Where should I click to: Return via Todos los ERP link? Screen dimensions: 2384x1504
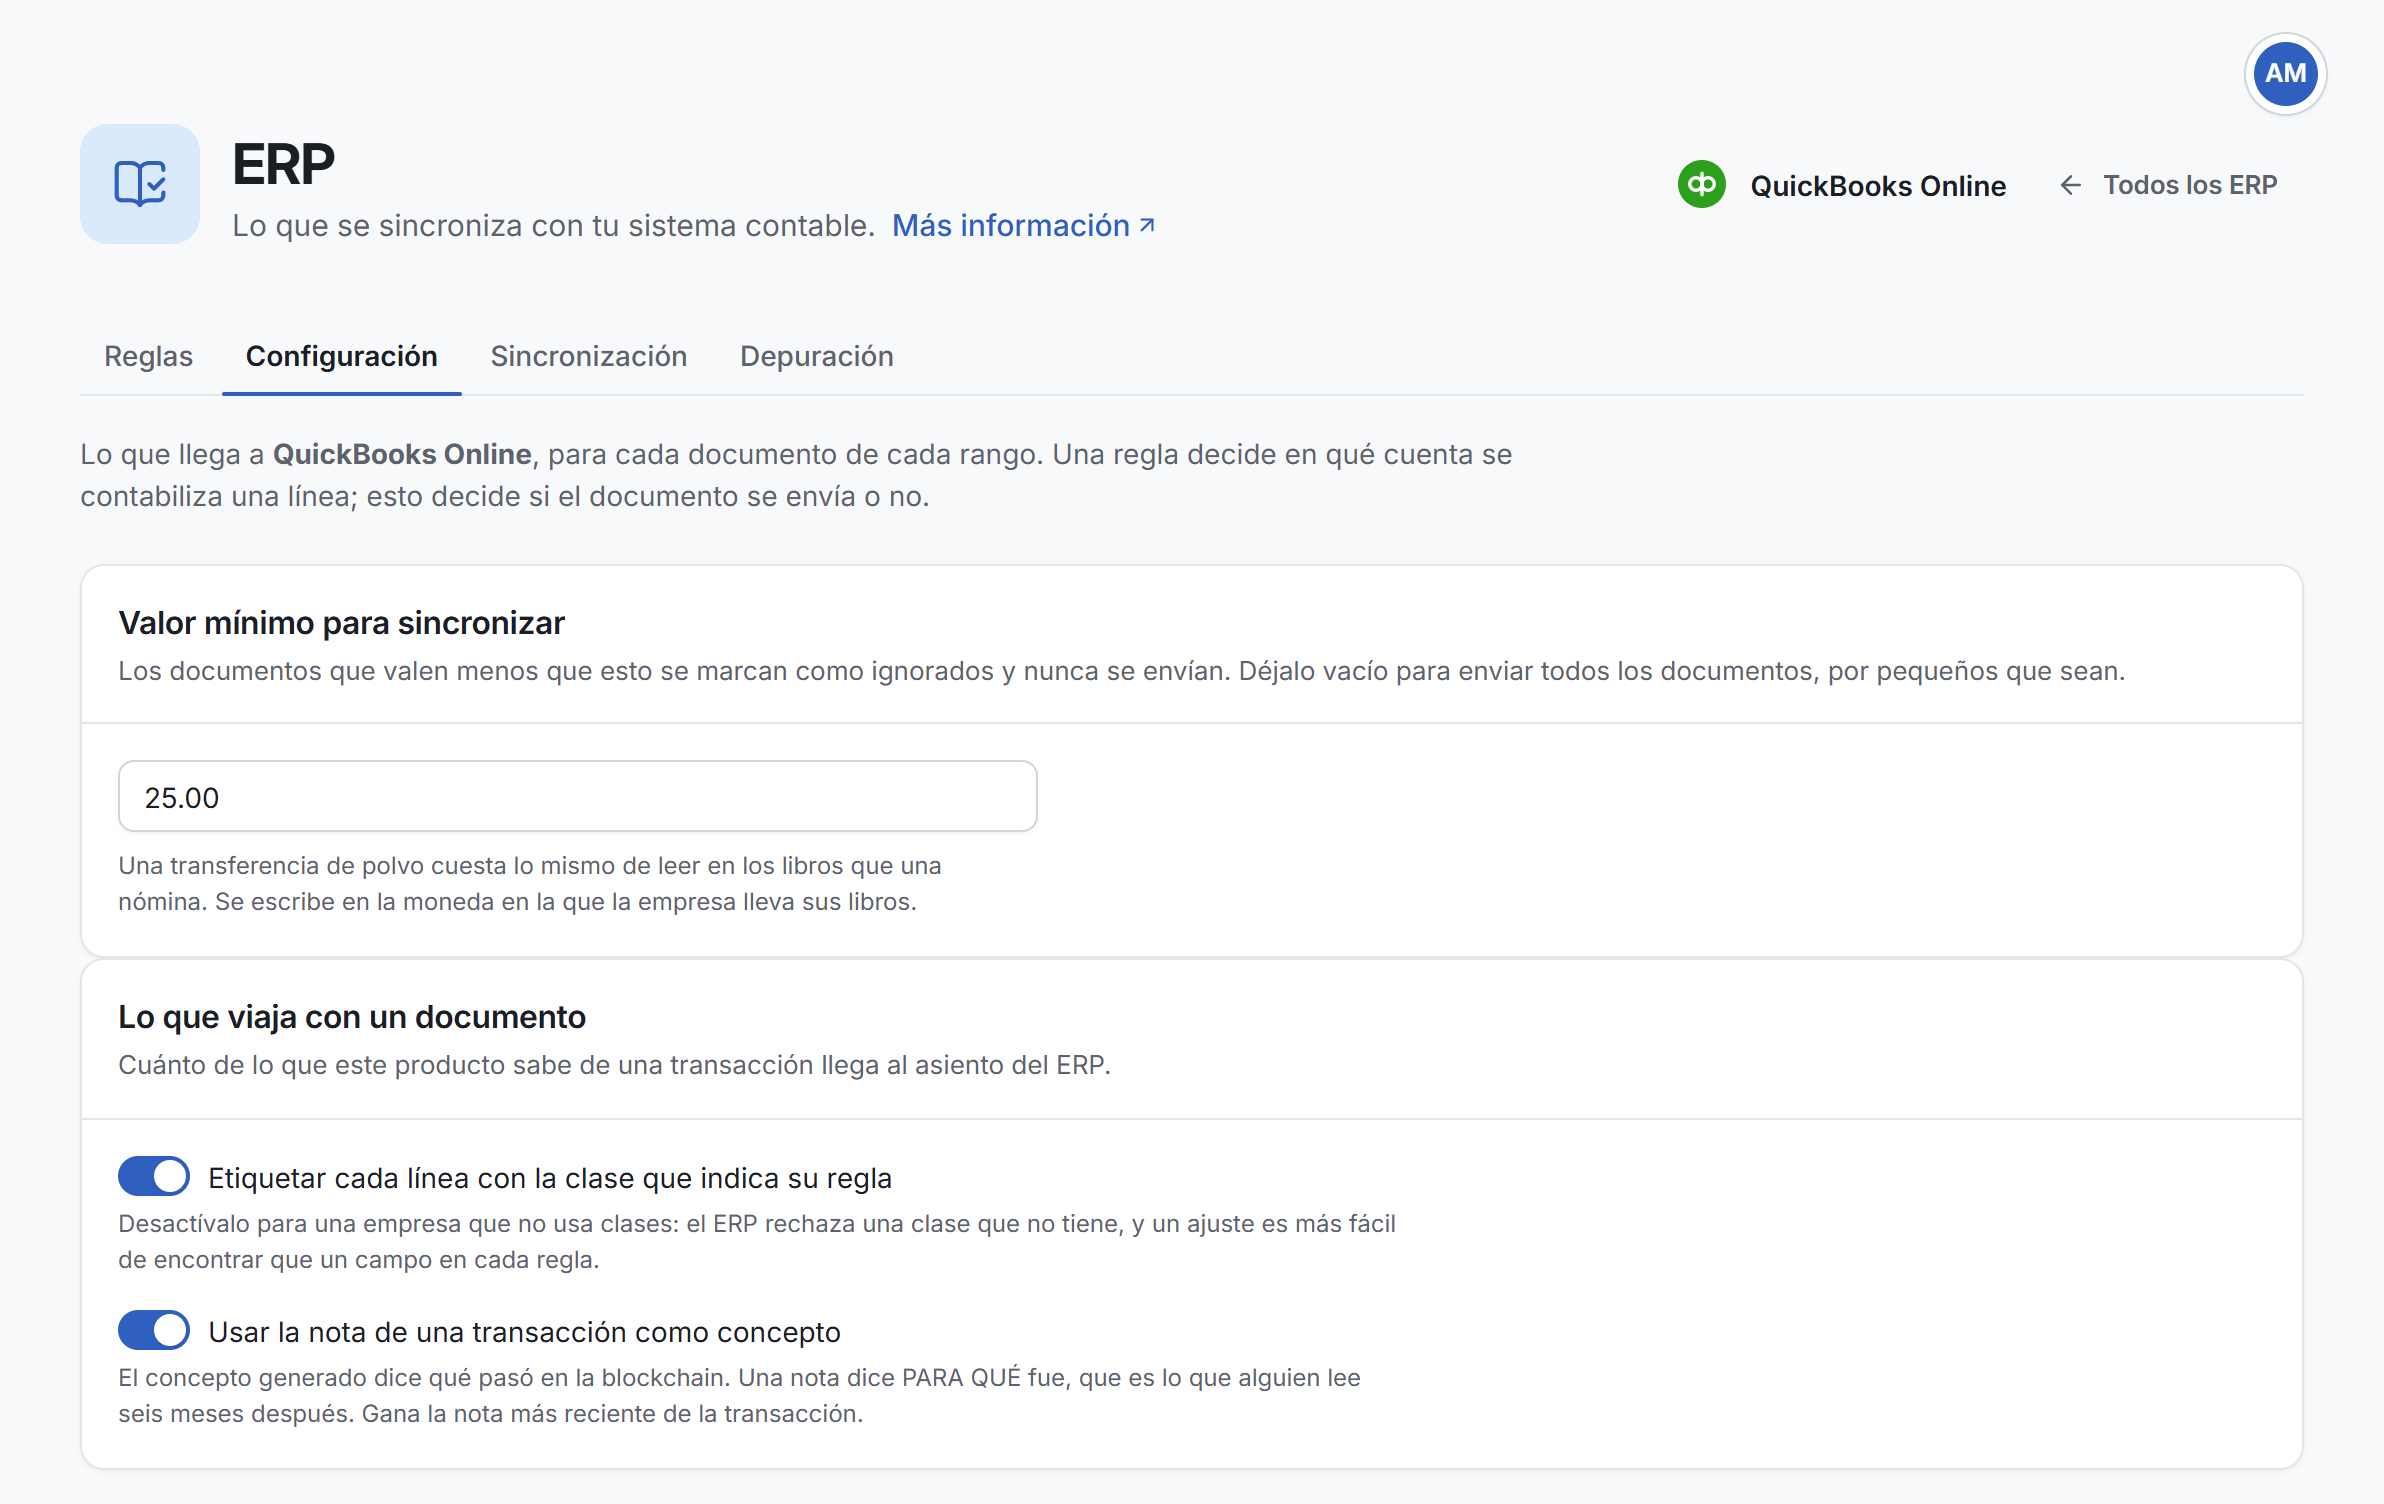point(2168,185)
